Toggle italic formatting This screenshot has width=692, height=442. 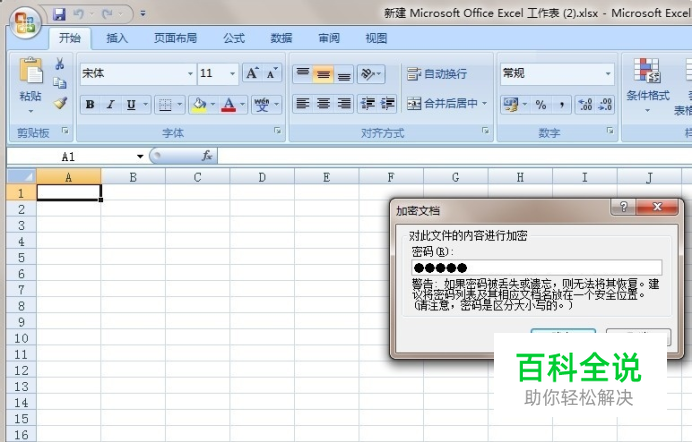tap(110, 105)
